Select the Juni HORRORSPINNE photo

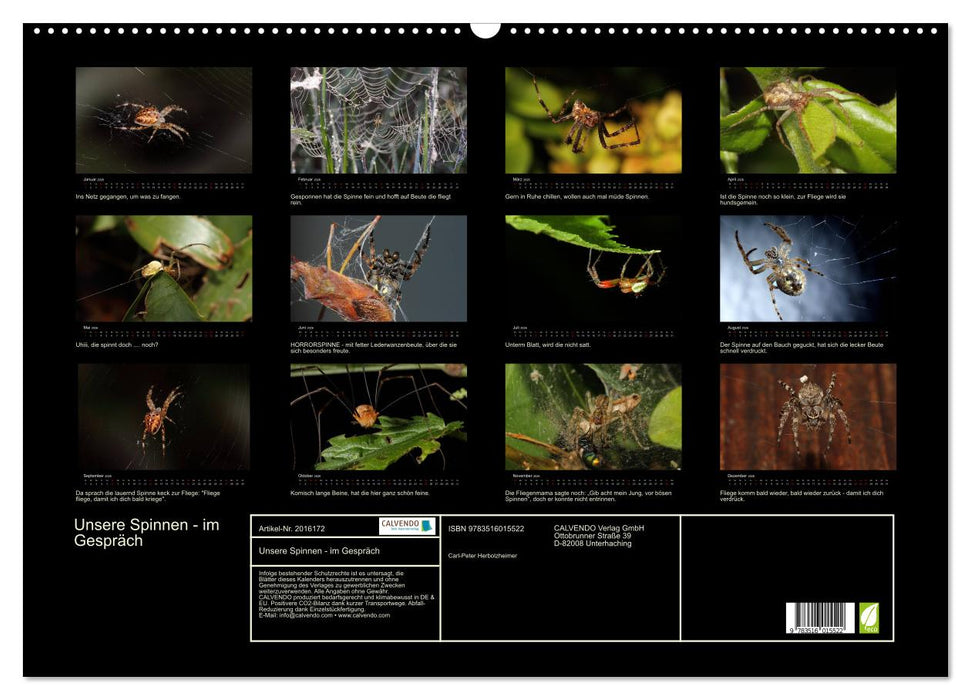(x=378, y=268)
